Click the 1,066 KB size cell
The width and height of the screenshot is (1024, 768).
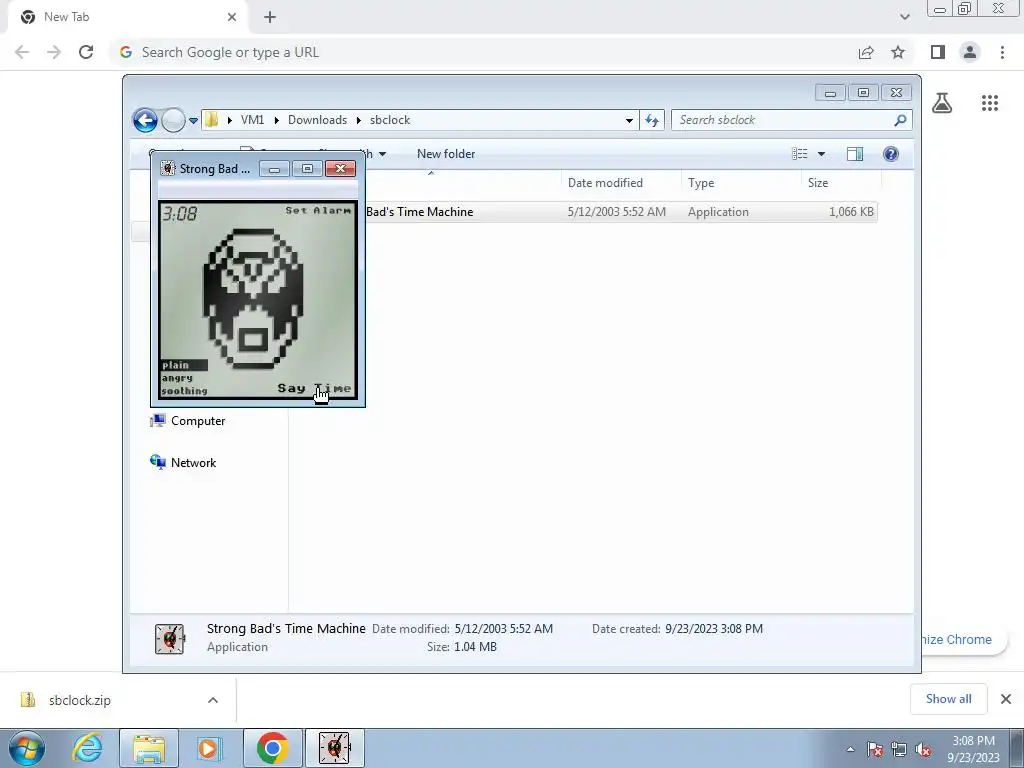point(851,212)
